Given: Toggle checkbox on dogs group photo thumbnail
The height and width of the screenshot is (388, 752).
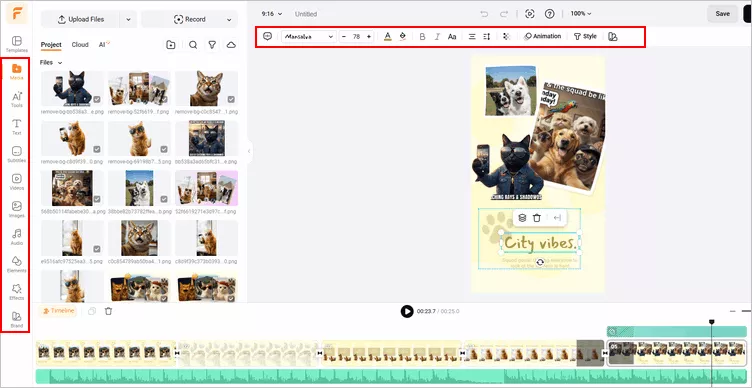Looking at the screenshot, I should tap(97, 199).
